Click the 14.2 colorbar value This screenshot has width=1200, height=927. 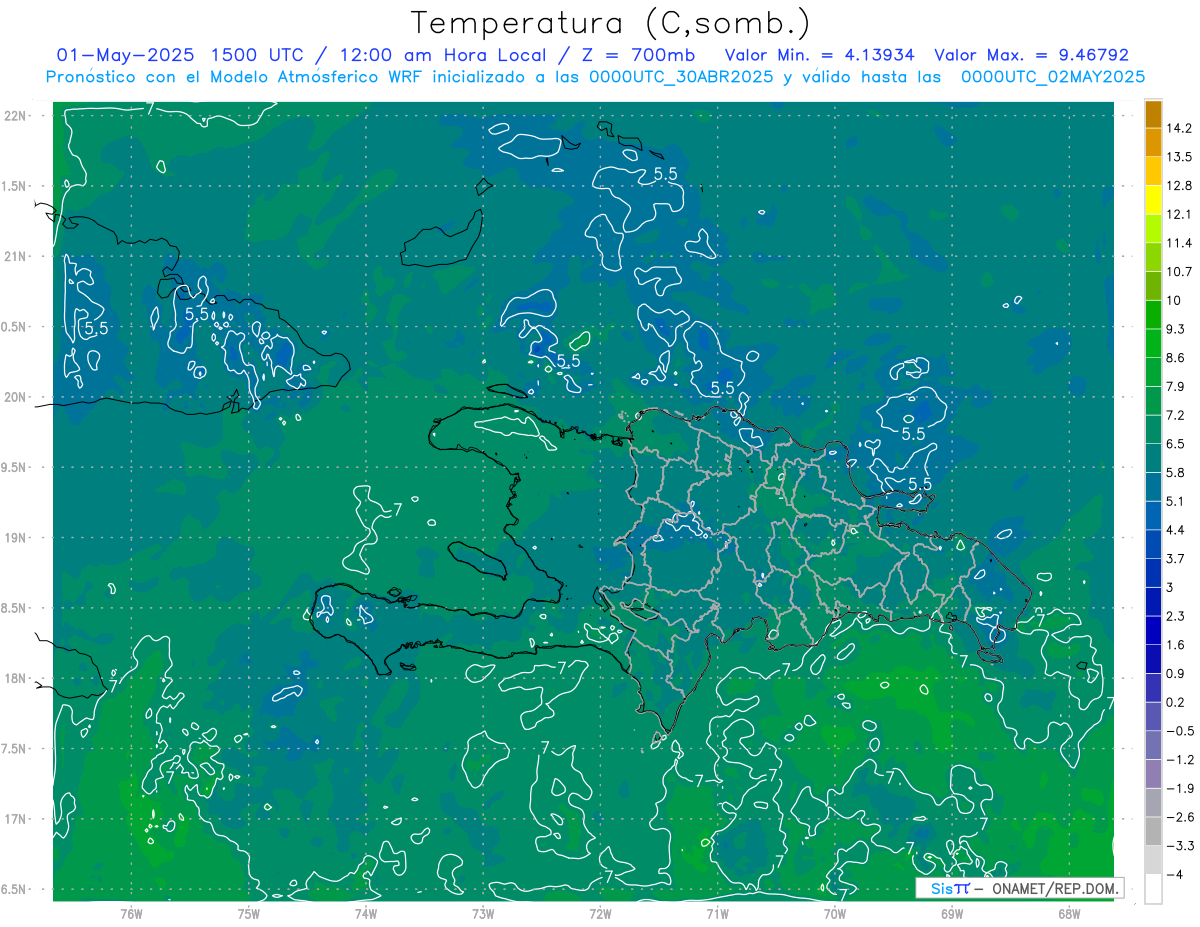pyautogui.click(x=1179, y=129)
